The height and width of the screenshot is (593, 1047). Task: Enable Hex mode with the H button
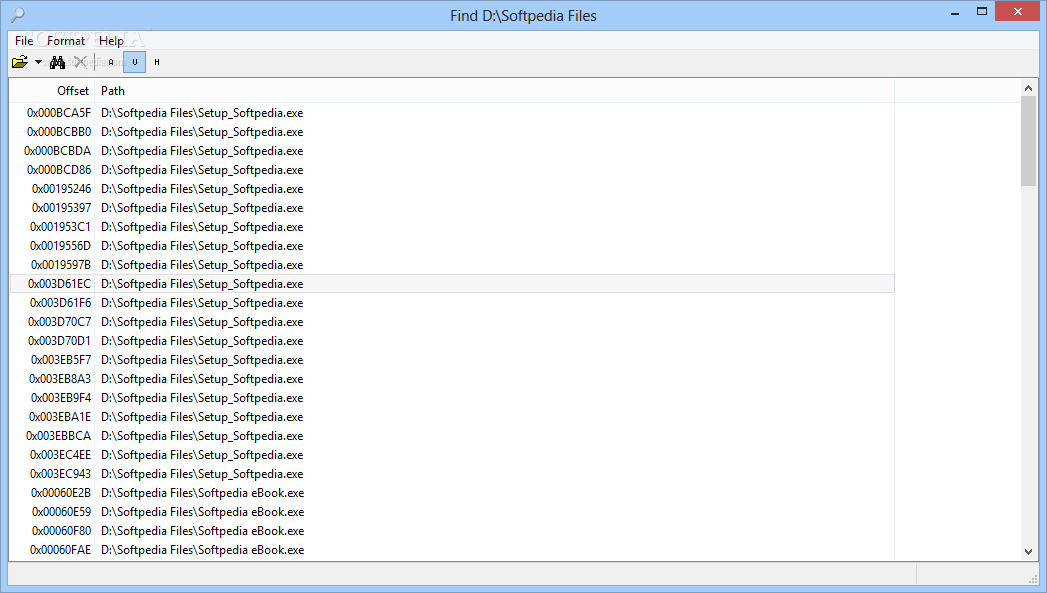pyautogui.click(x=157, y=62)
